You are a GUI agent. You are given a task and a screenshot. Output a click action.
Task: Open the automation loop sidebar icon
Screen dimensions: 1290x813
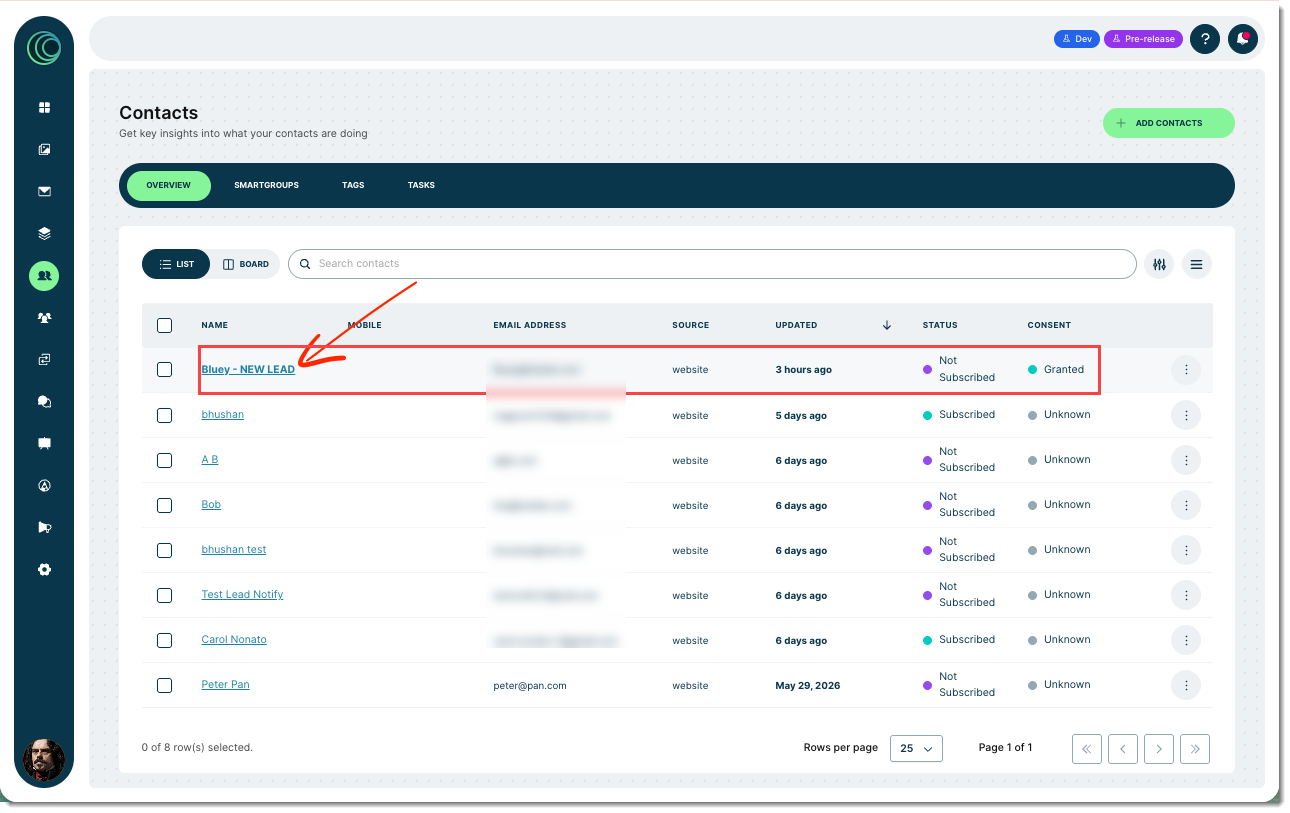tap(44, 360)
